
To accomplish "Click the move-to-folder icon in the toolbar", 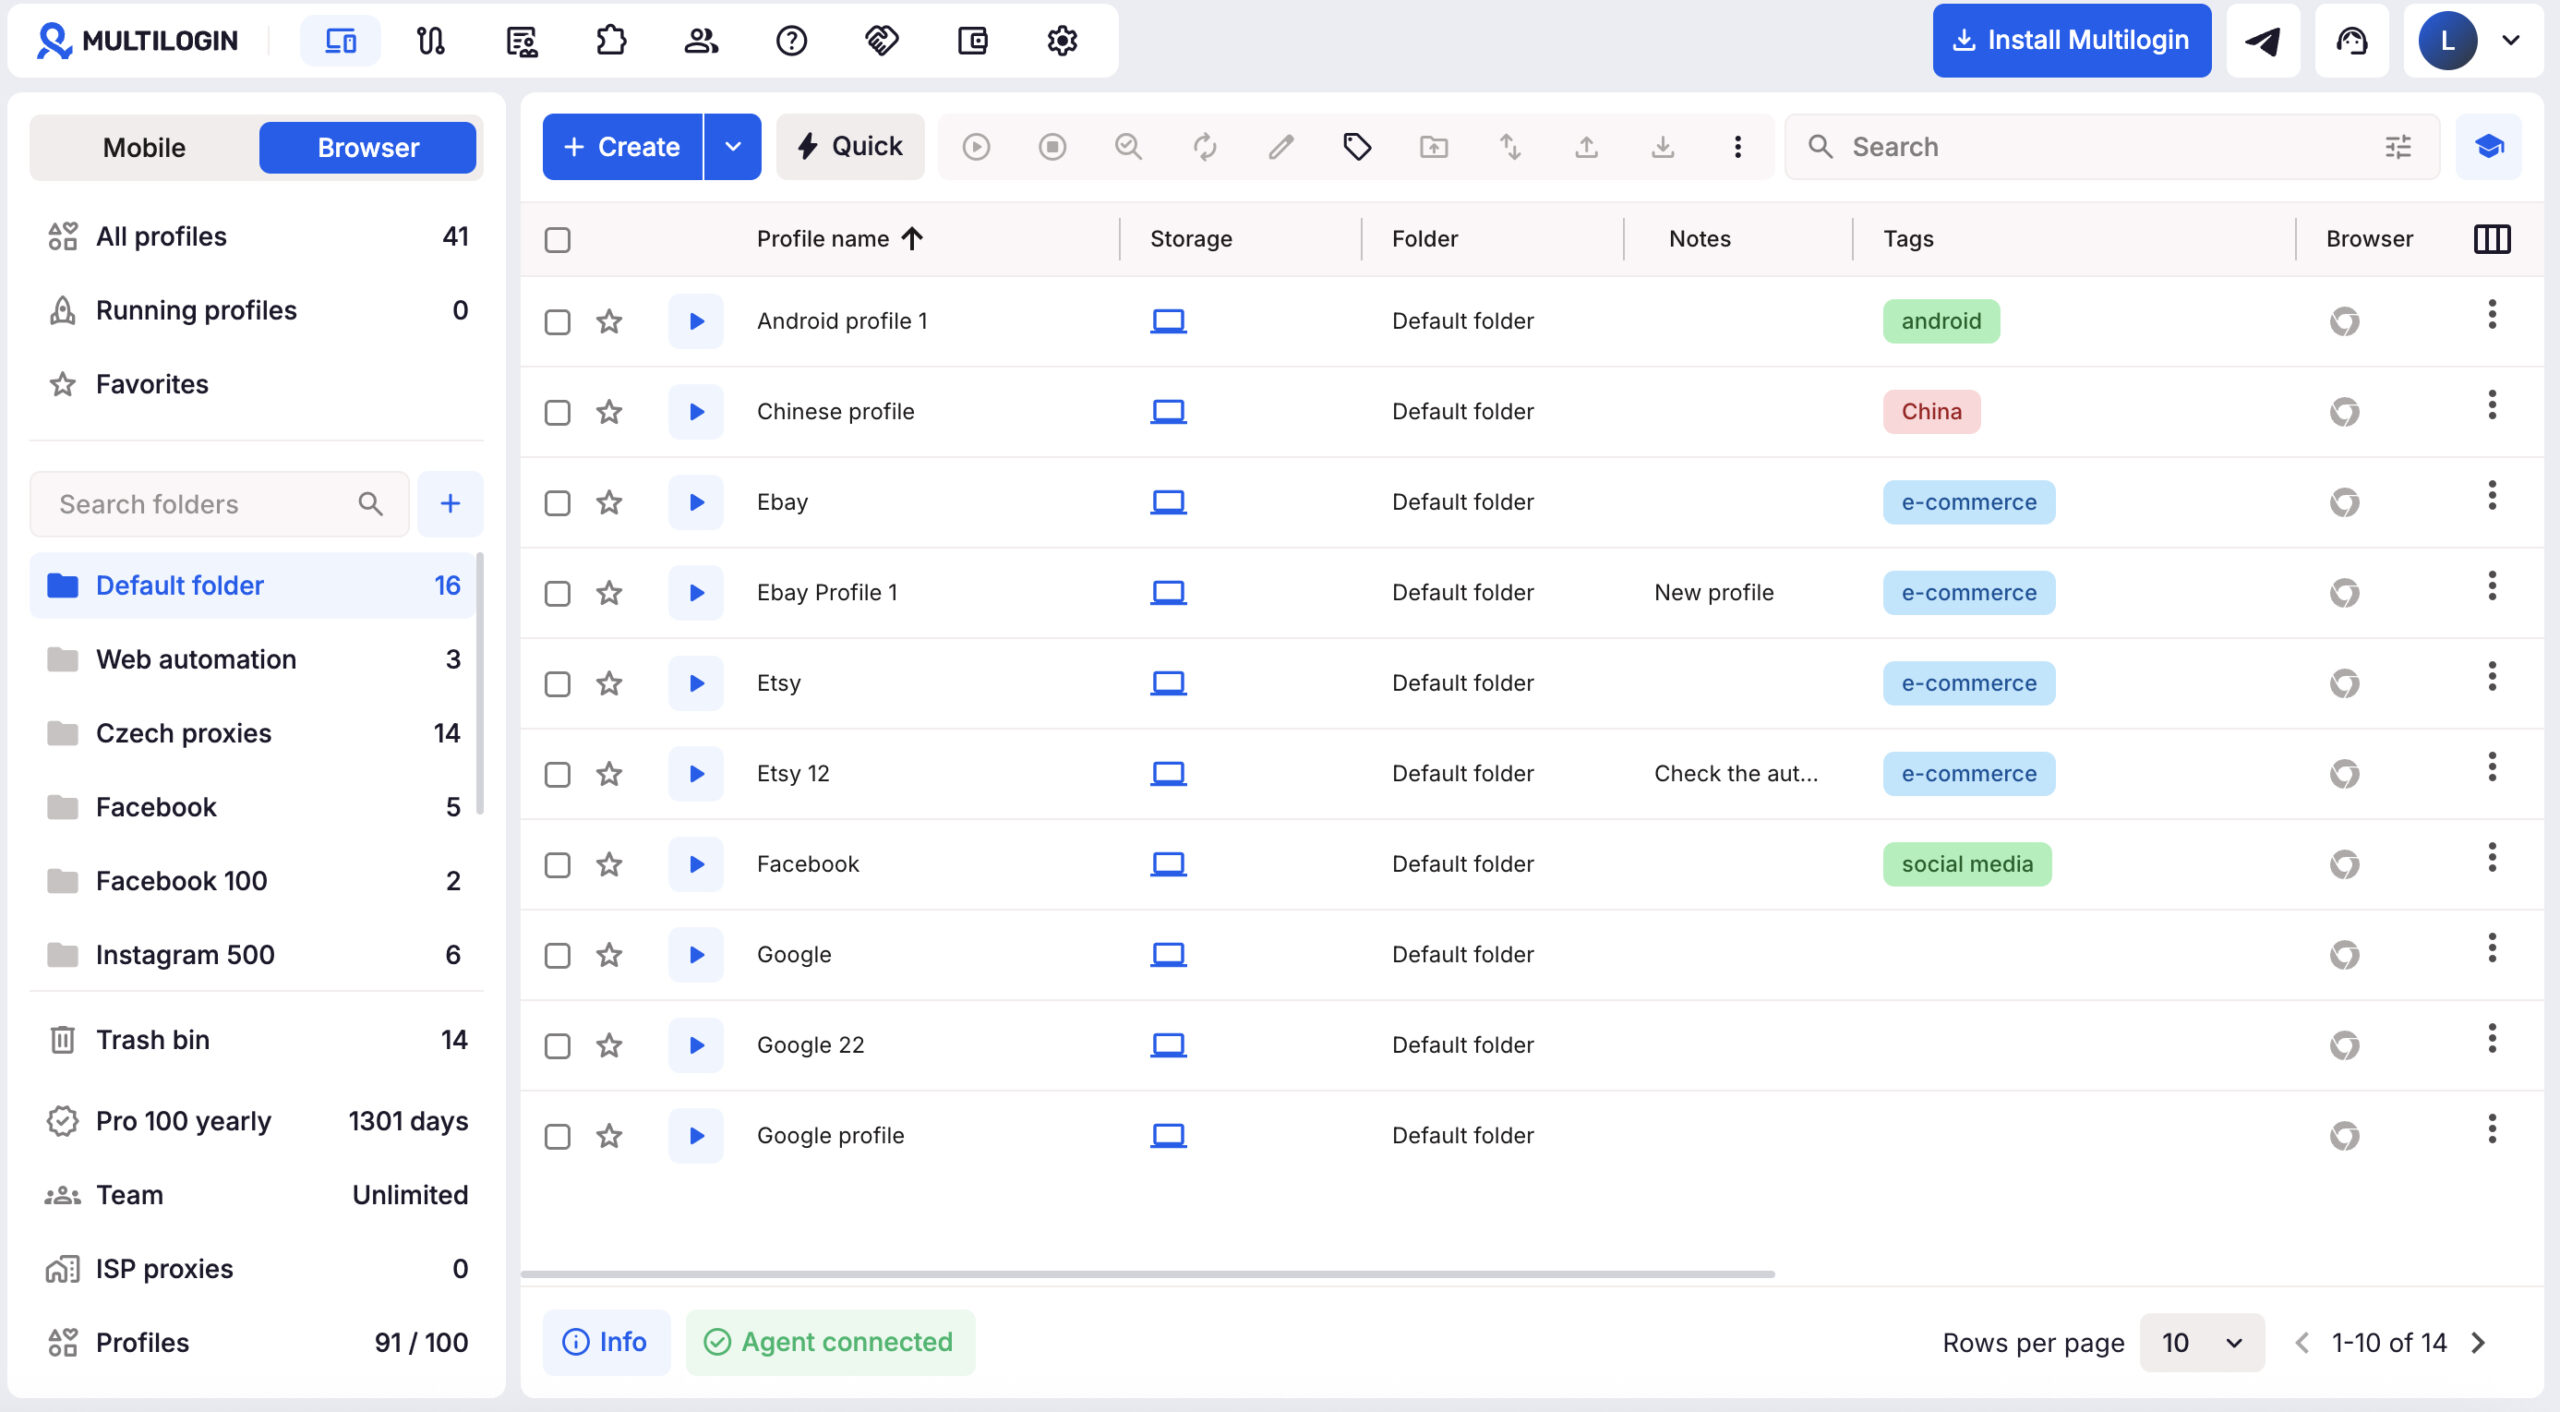I will [1434, 147].
